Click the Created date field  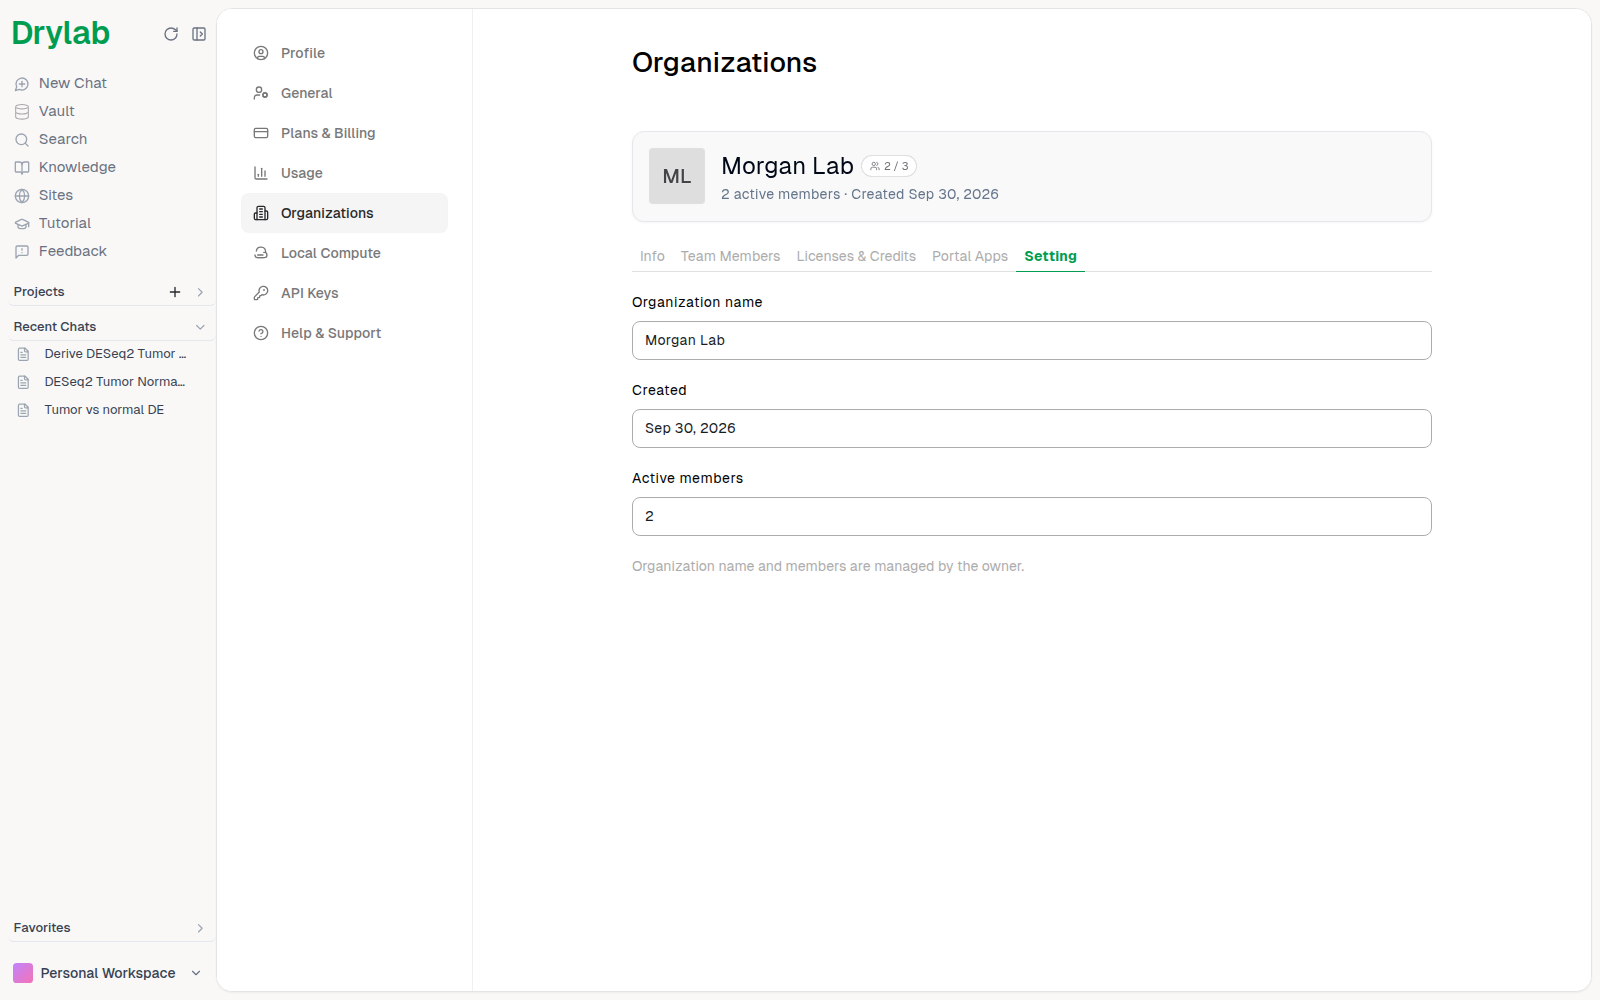click(1032, 428)
